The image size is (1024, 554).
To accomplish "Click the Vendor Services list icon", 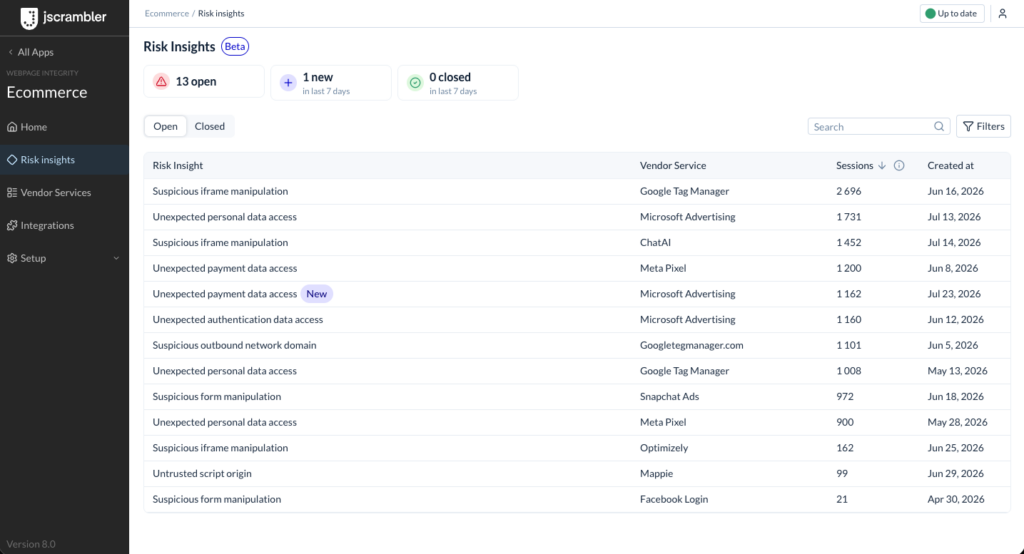I will point(12,192).
